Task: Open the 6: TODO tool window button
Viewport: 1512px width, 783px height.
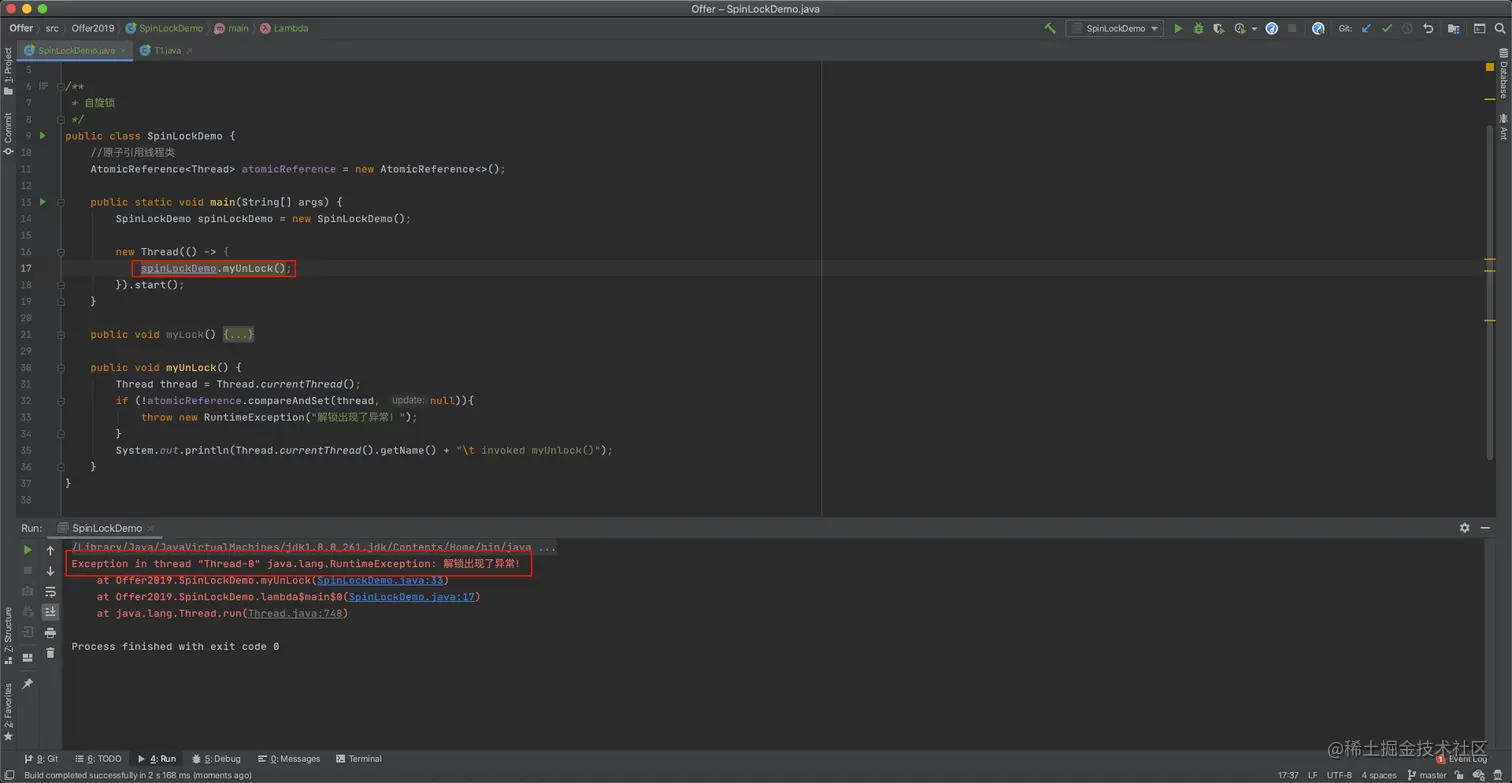Action: [96, 759]
